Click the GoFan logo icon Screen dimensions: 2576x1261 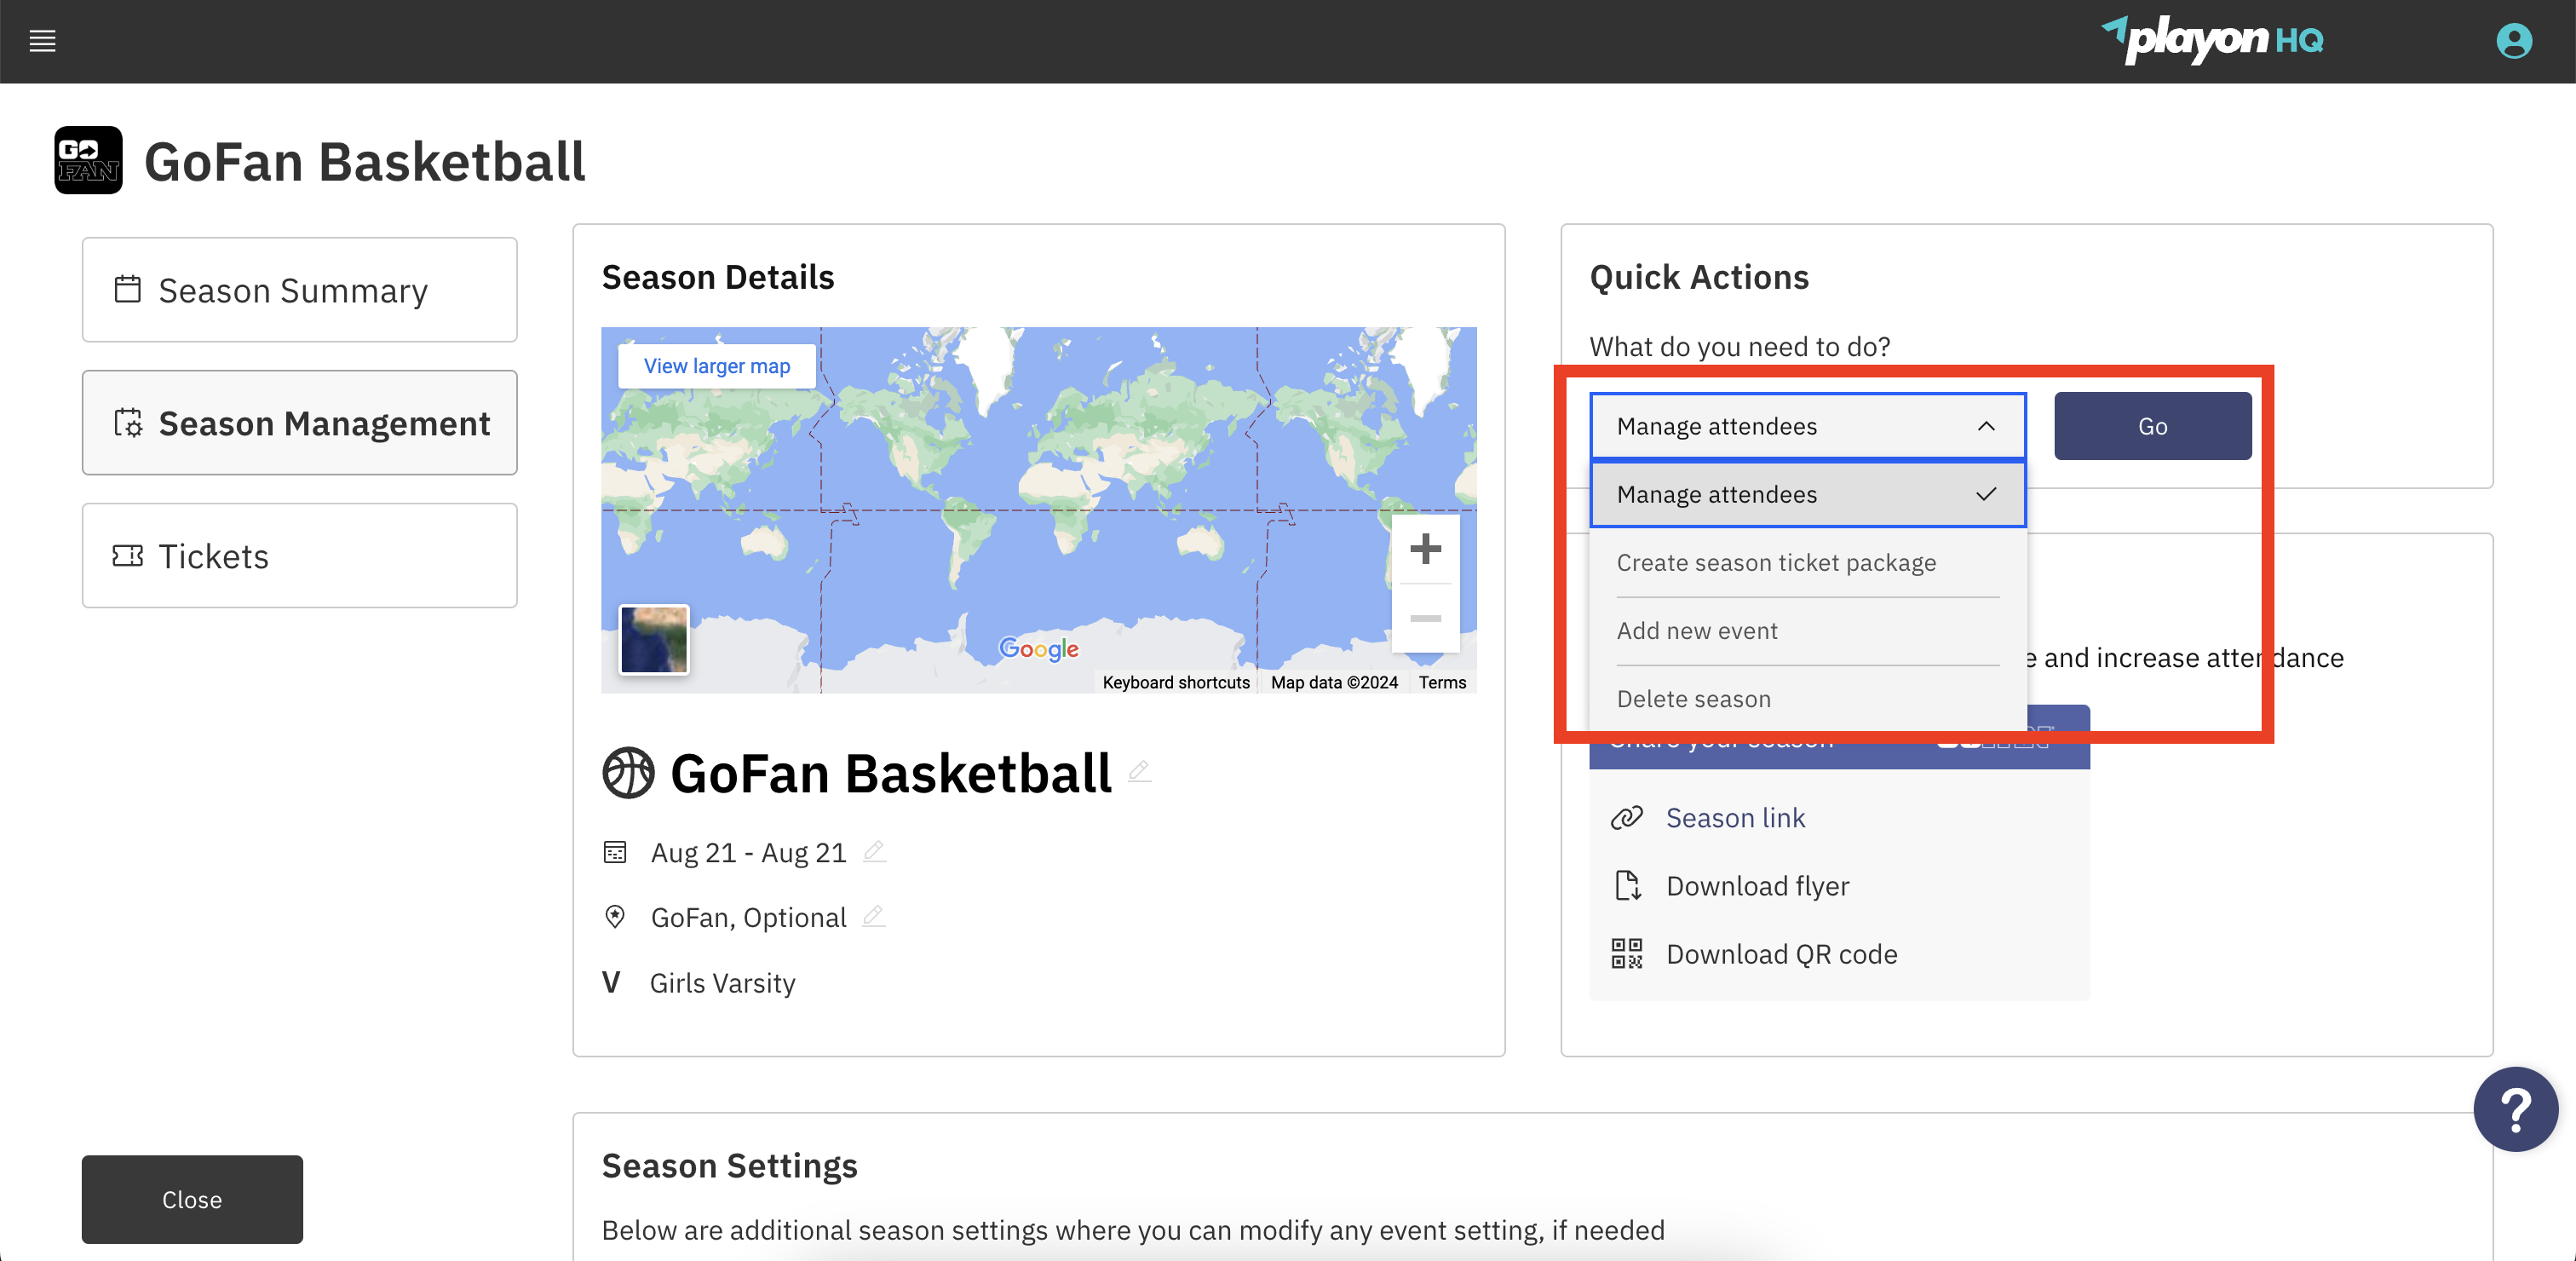point(88,160)
